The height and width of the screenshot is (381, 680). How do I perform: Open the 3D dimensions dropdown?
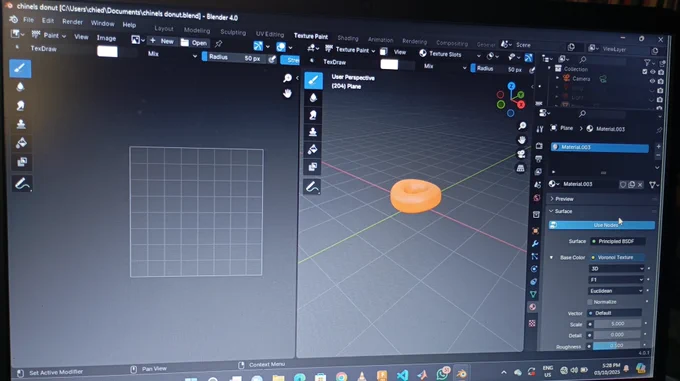616,269
